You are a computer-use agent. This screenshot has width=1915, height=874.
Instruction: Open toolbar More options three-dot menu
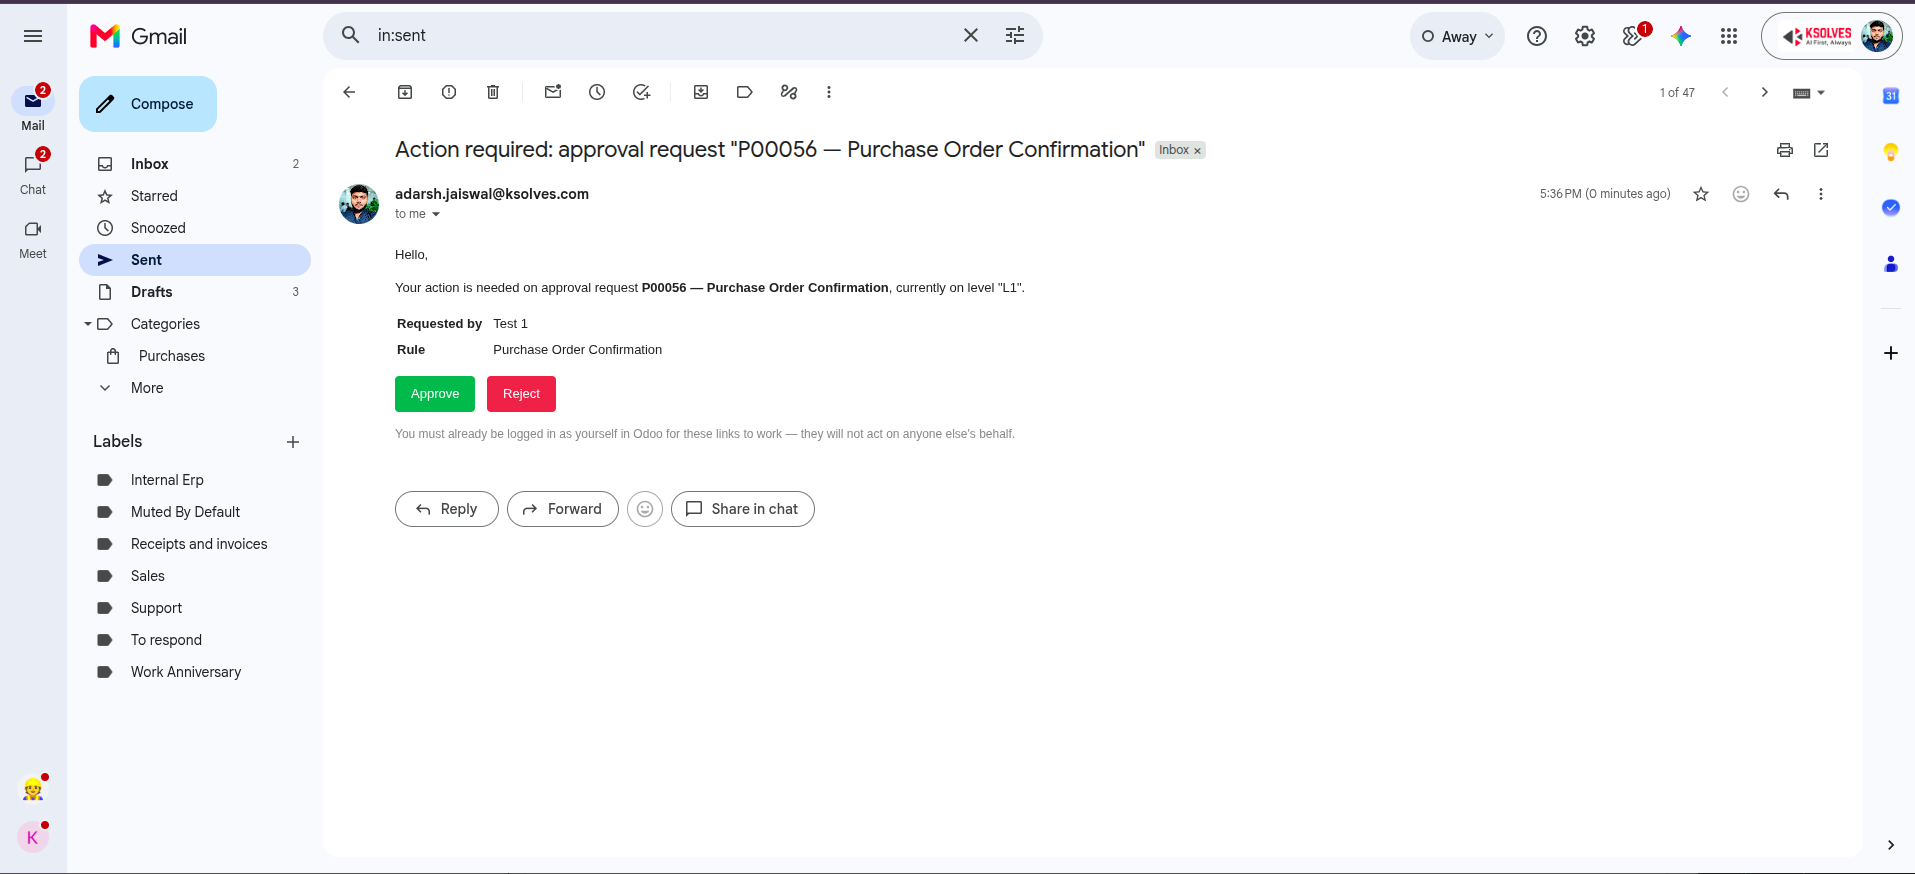click(x=829, y=92)
